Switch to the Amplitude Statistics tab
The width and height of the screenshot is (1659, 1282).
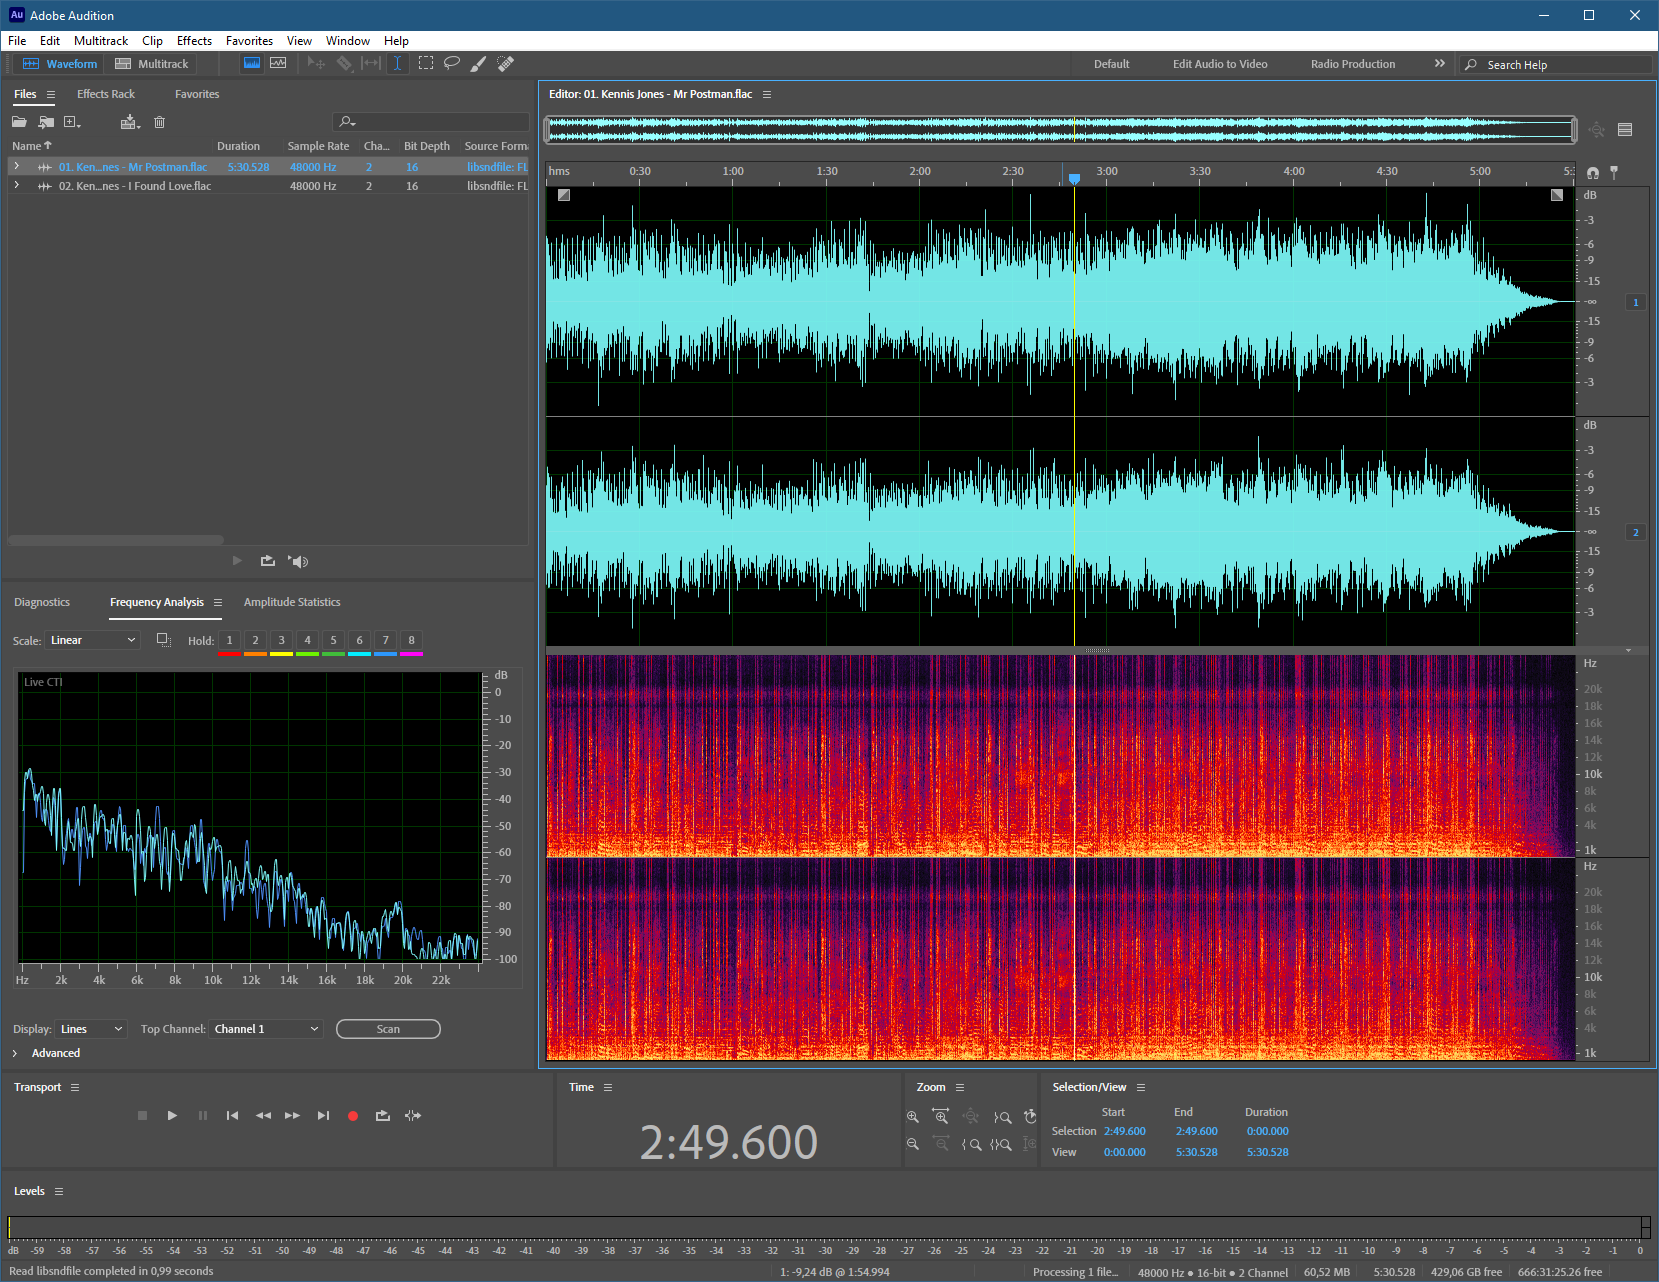click(x=292, y=602)
